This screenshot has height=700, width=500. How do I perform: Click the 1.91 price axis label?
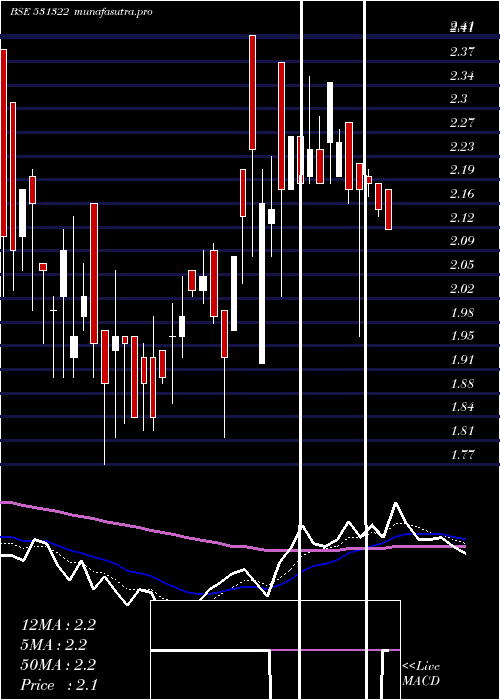pos(462,360)
